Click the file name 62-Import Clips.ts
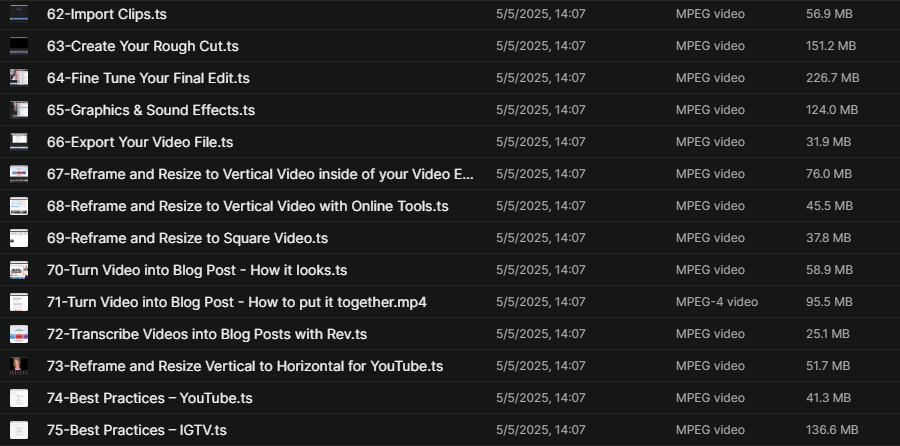Image resolution: width=900 pixels, height=446 pixels. [x=108, y=14]
